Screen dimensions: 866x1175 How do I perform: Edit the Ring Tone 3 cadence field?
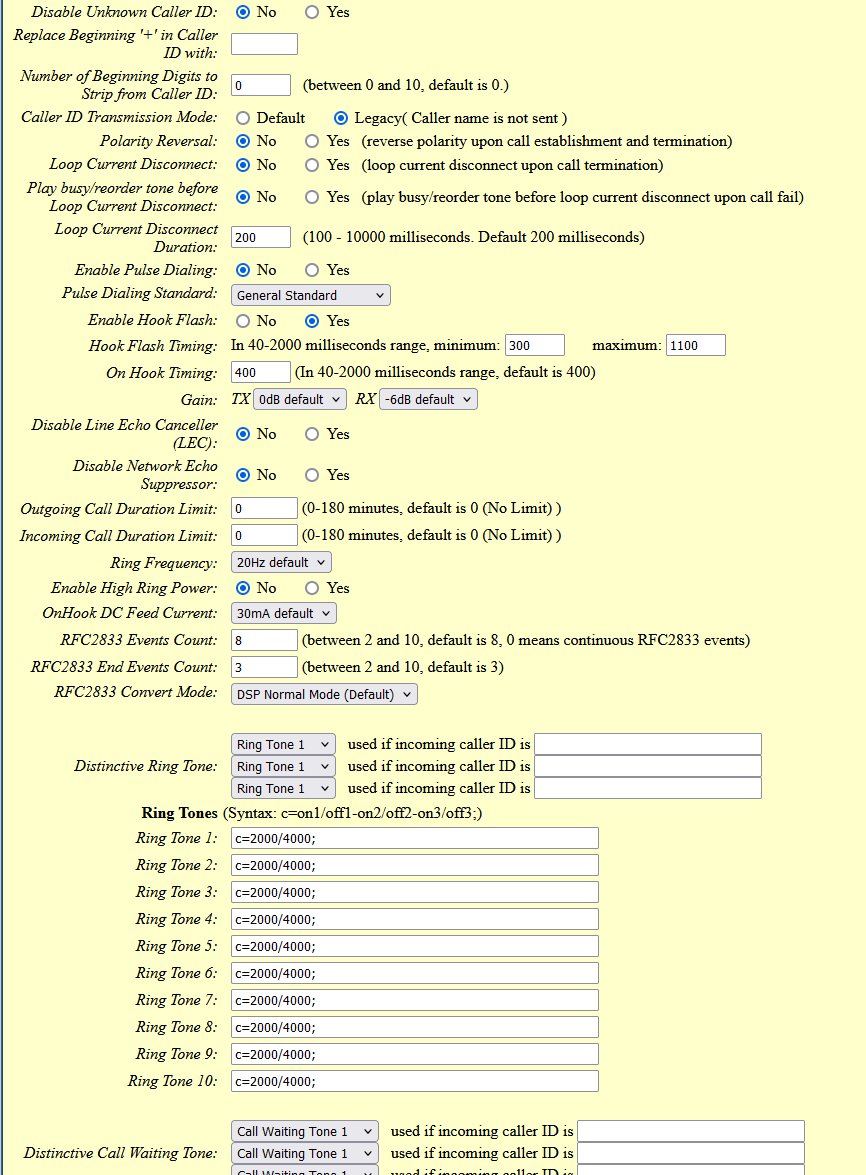tap(415, 892)
